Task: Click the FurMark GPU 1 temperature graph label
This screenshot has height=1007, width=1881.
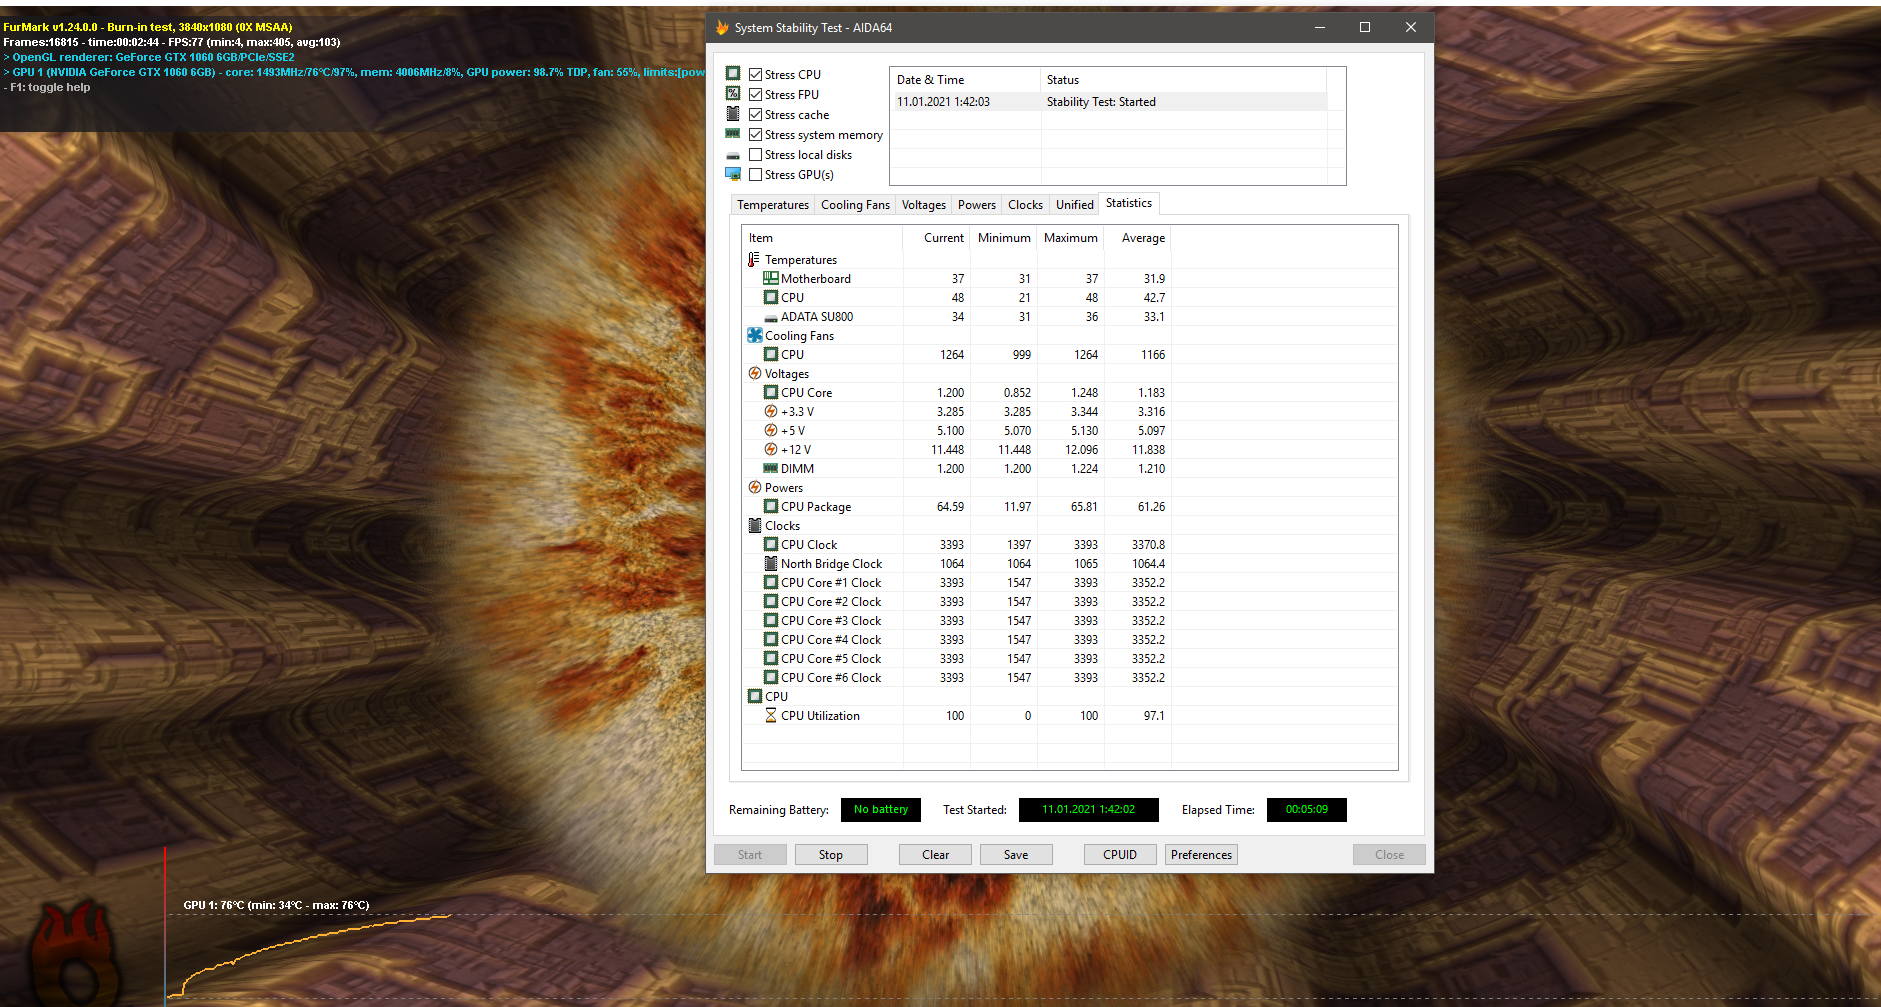Action: (276, 905)
